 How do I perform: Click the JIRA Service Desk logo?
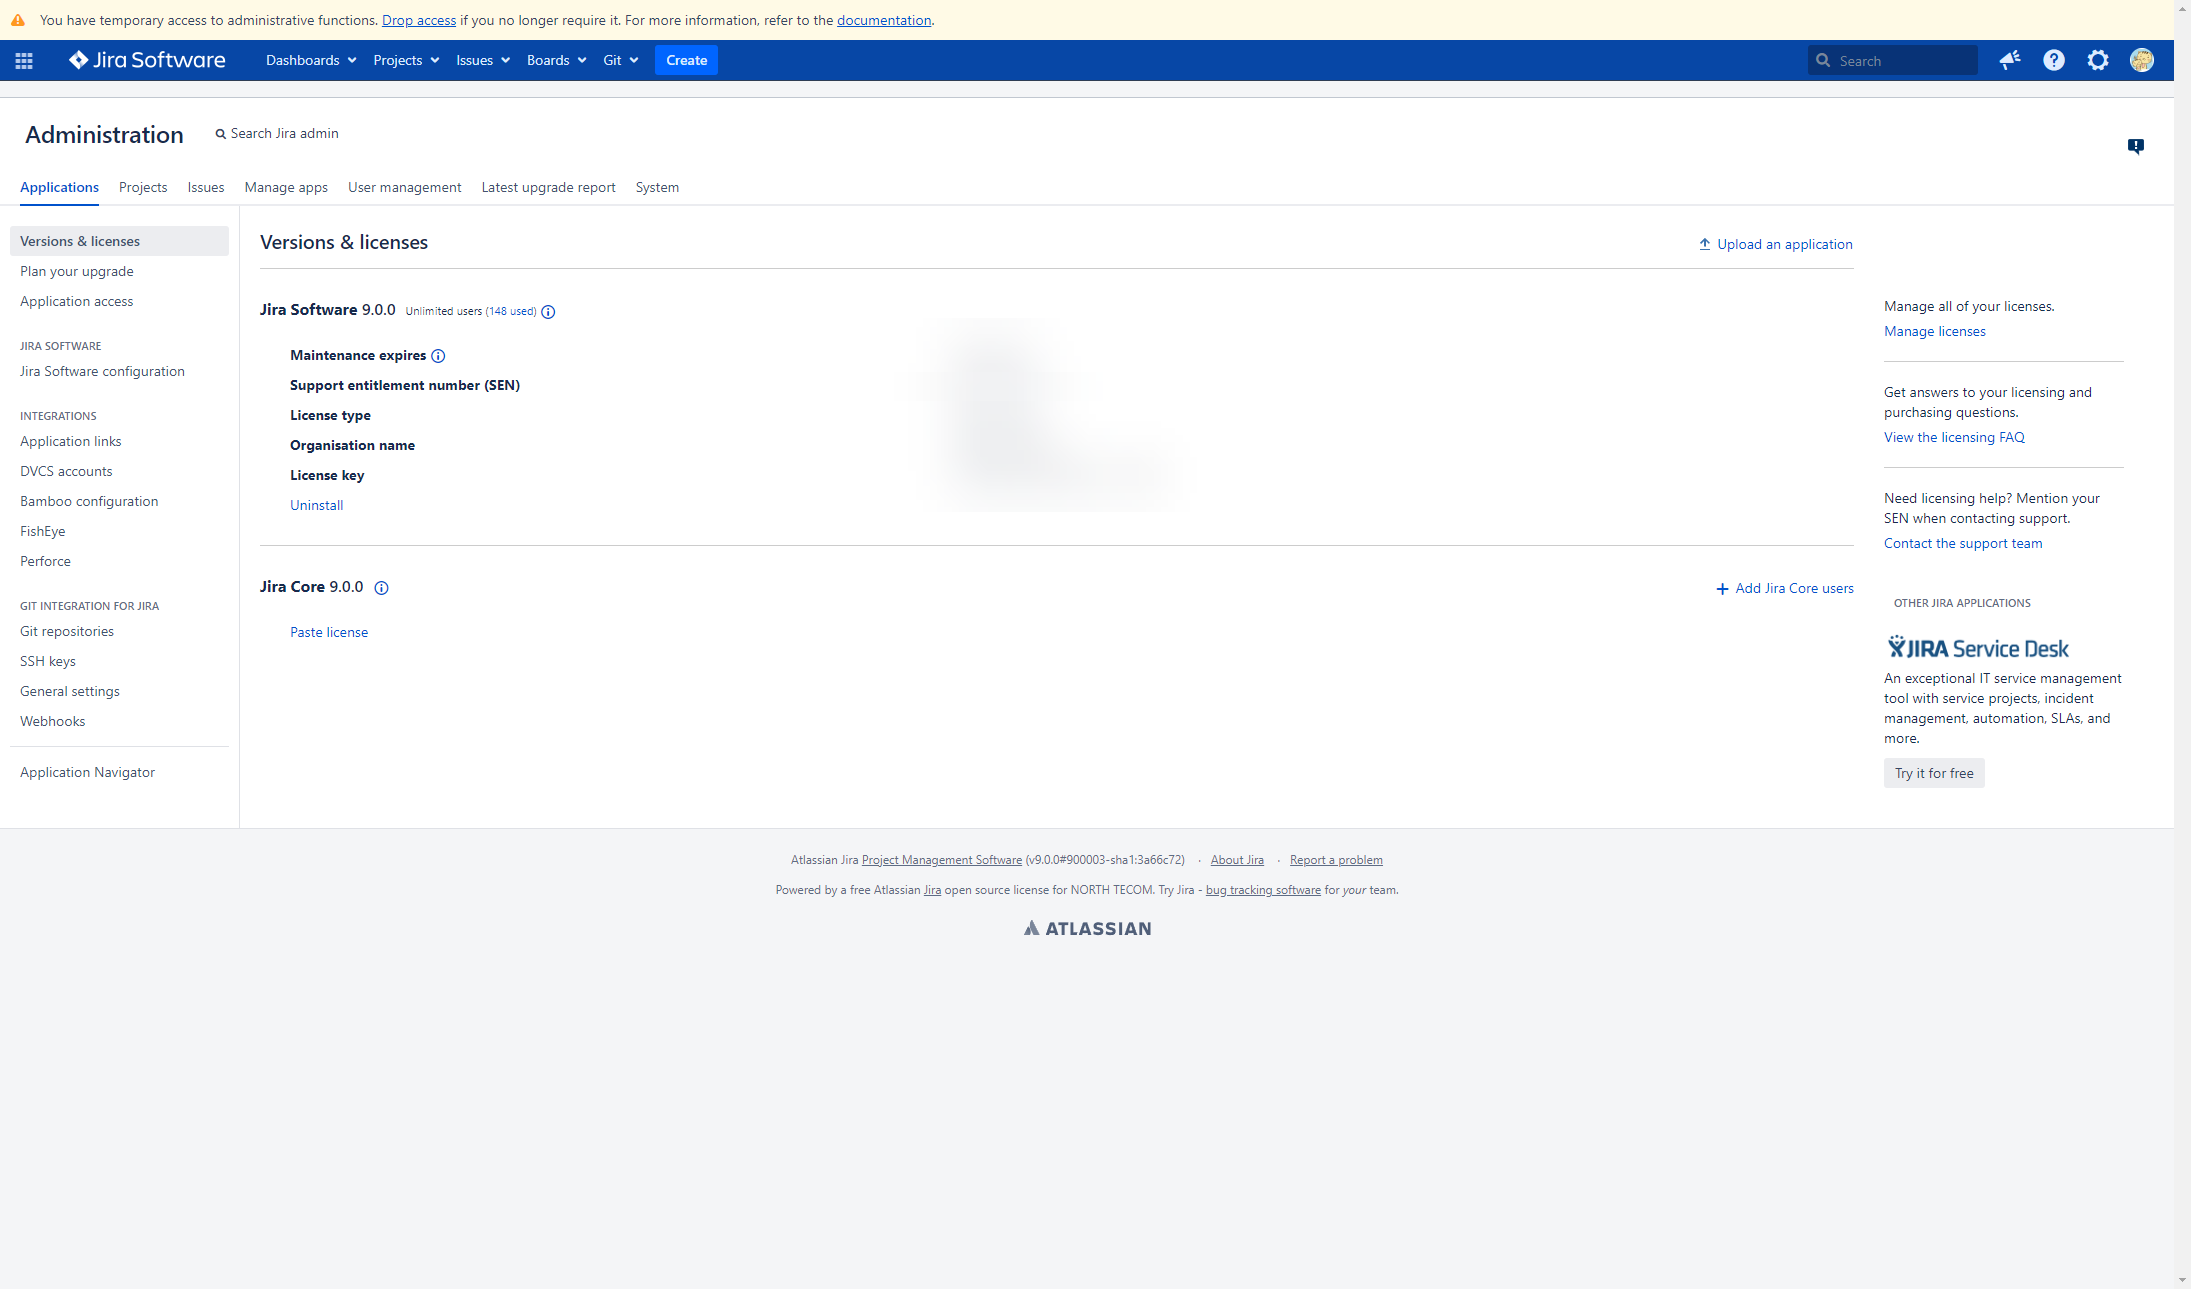1978,648
